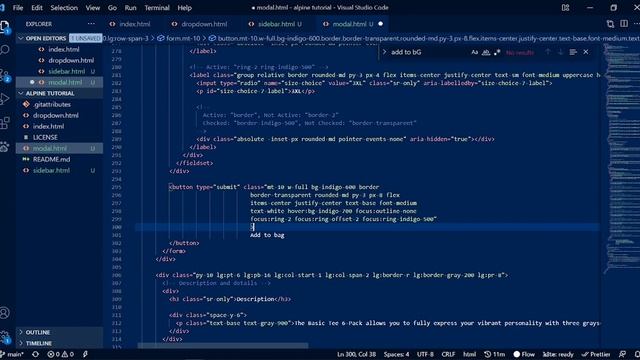640x360 pixels.
Task: Click the find input field 'add to bG'
Action: (x=429, y=52)
